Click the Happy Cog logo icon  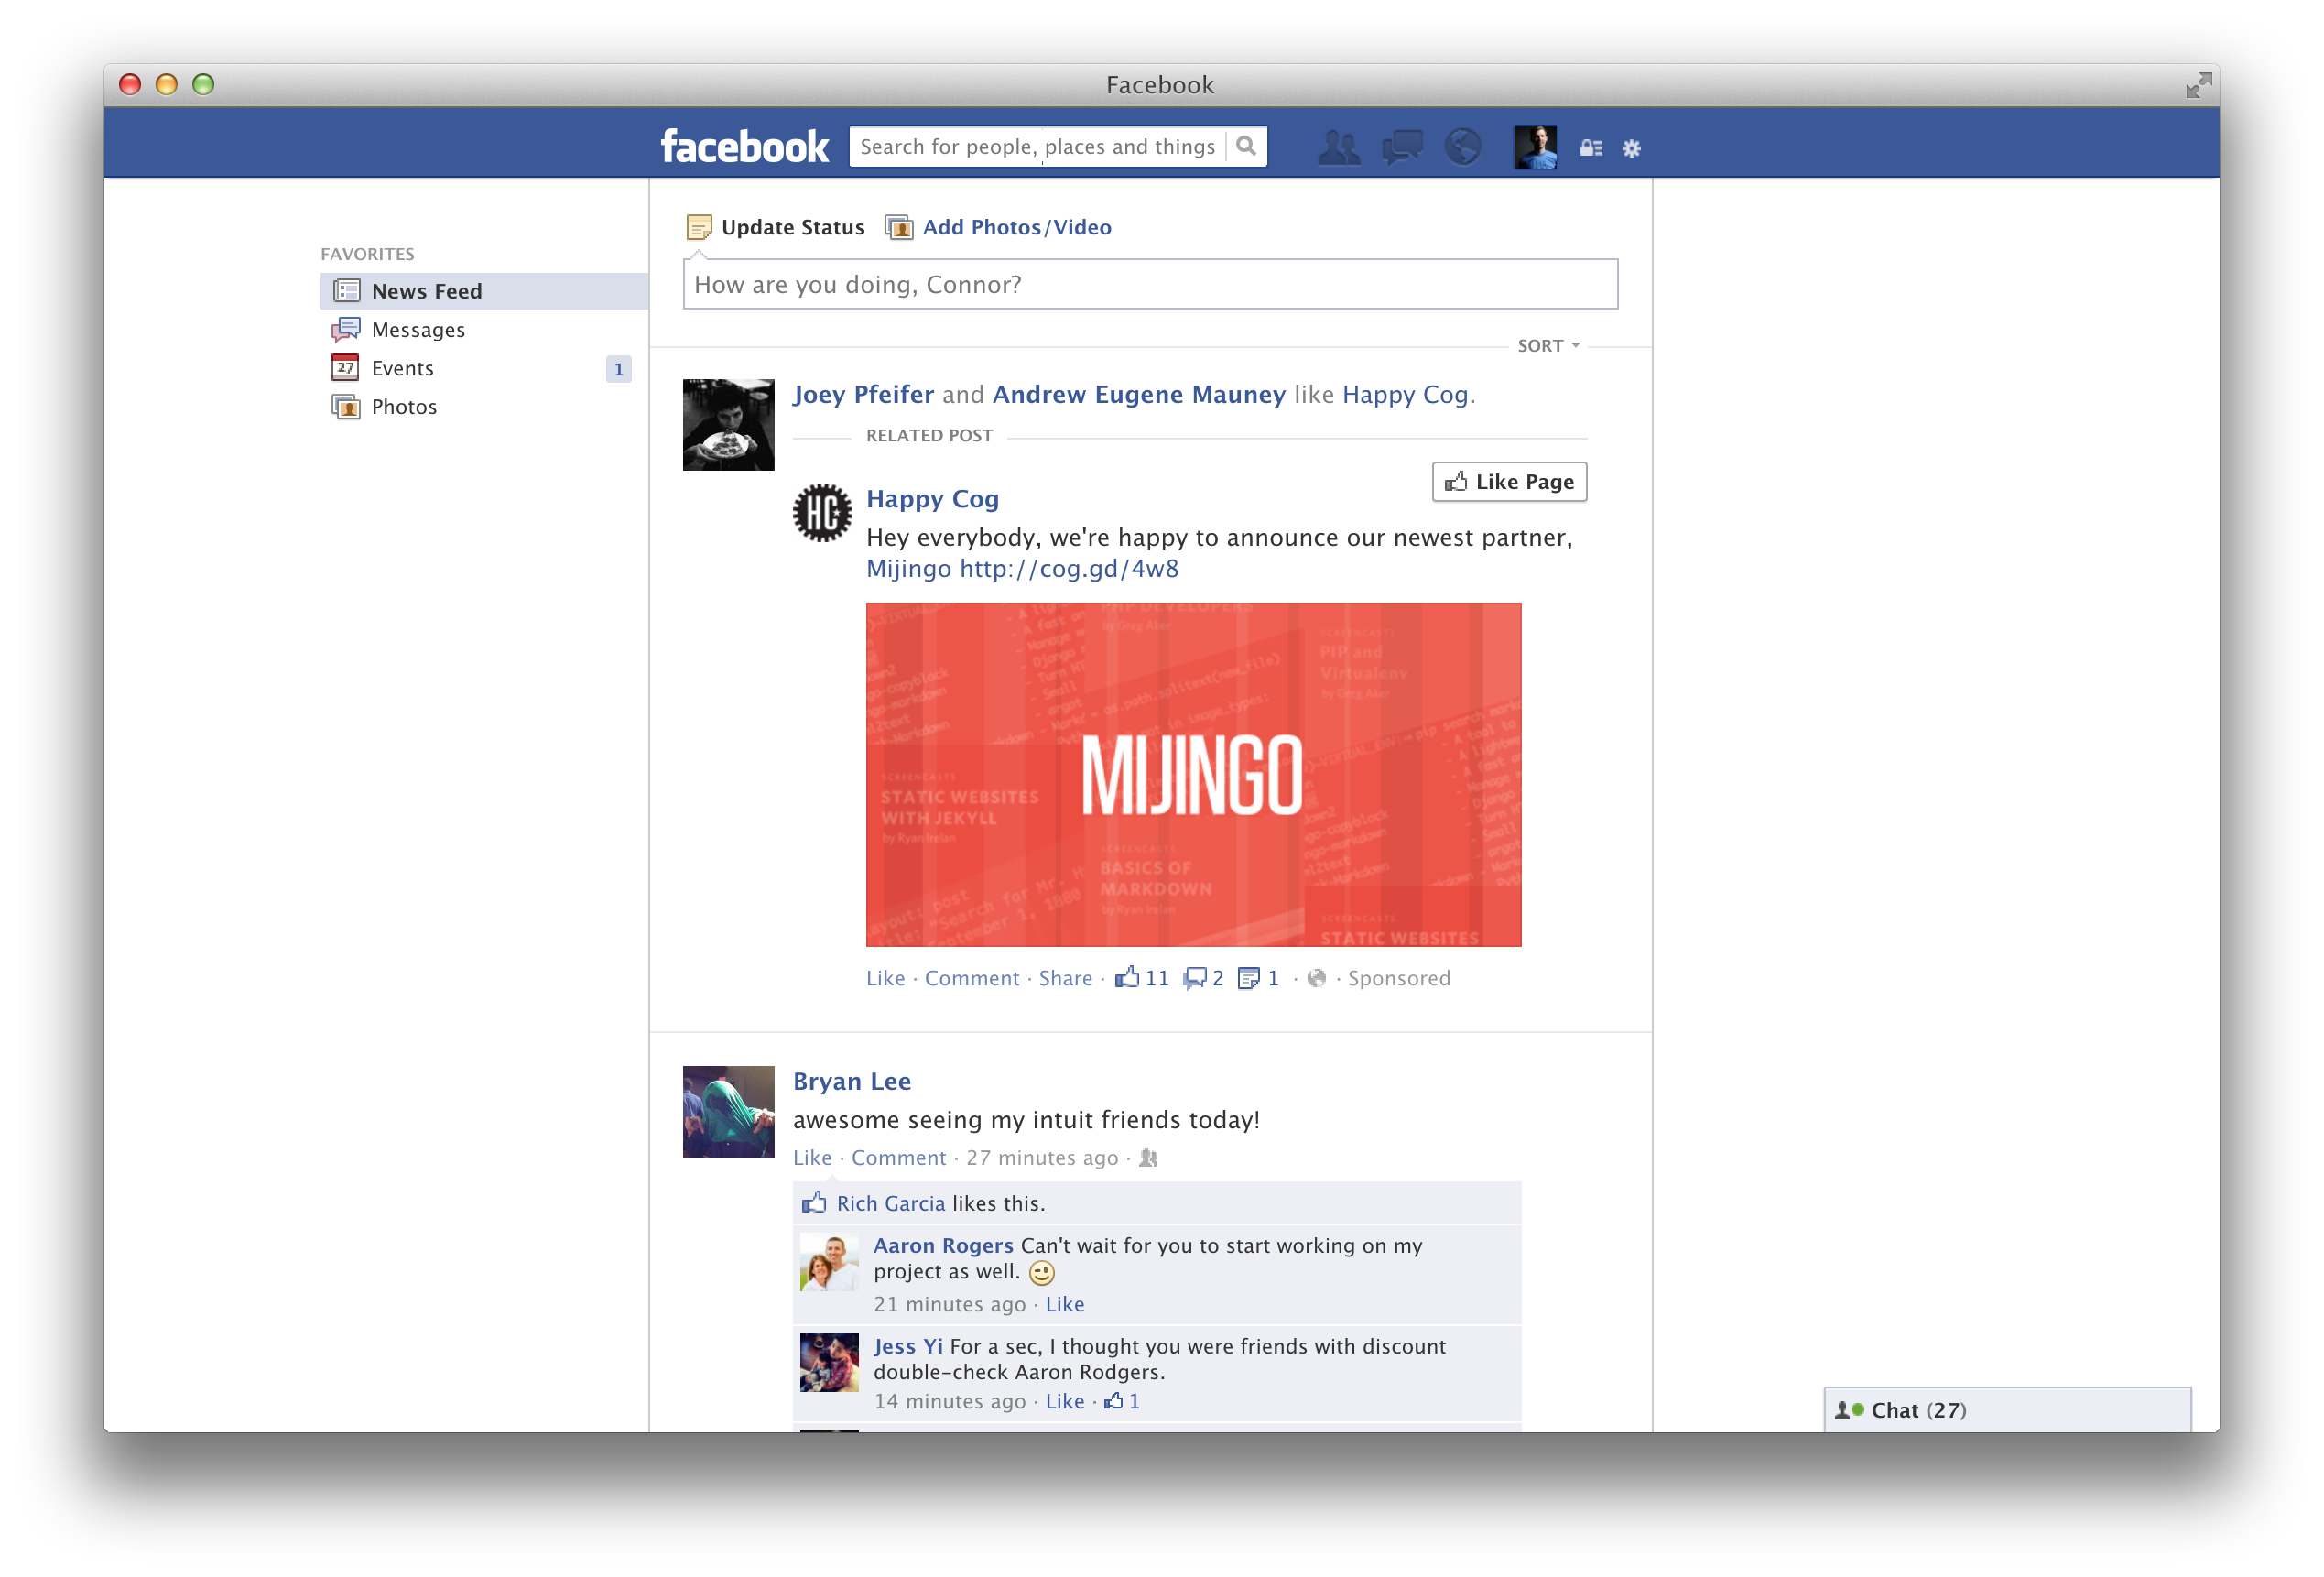[822, 513]
